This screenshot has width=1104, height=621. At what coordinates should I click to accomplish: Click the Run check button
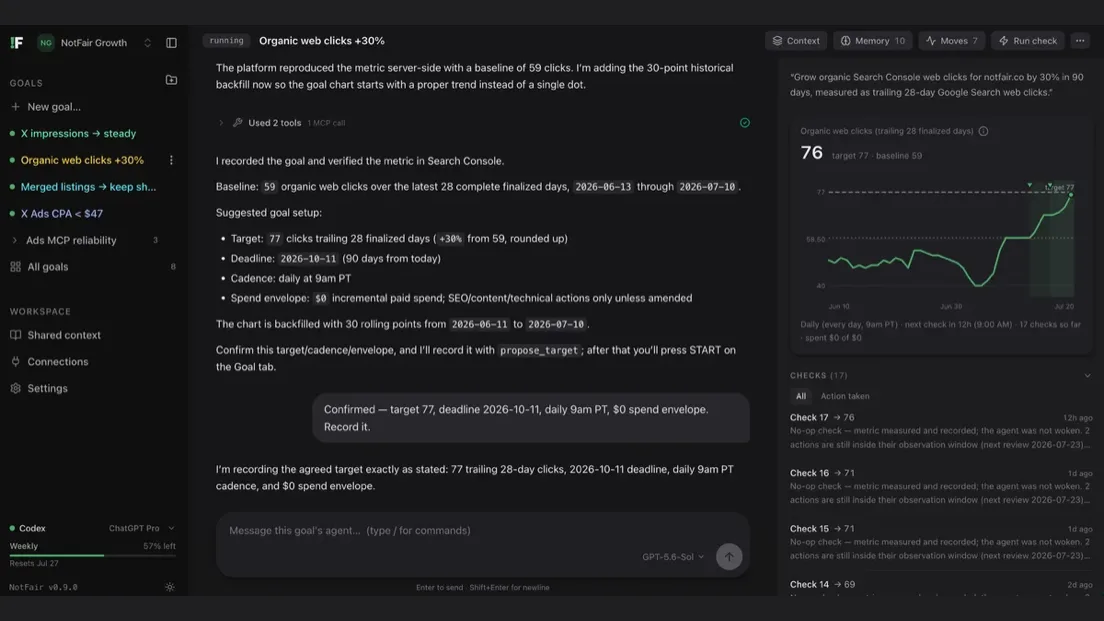[1028, 41]
